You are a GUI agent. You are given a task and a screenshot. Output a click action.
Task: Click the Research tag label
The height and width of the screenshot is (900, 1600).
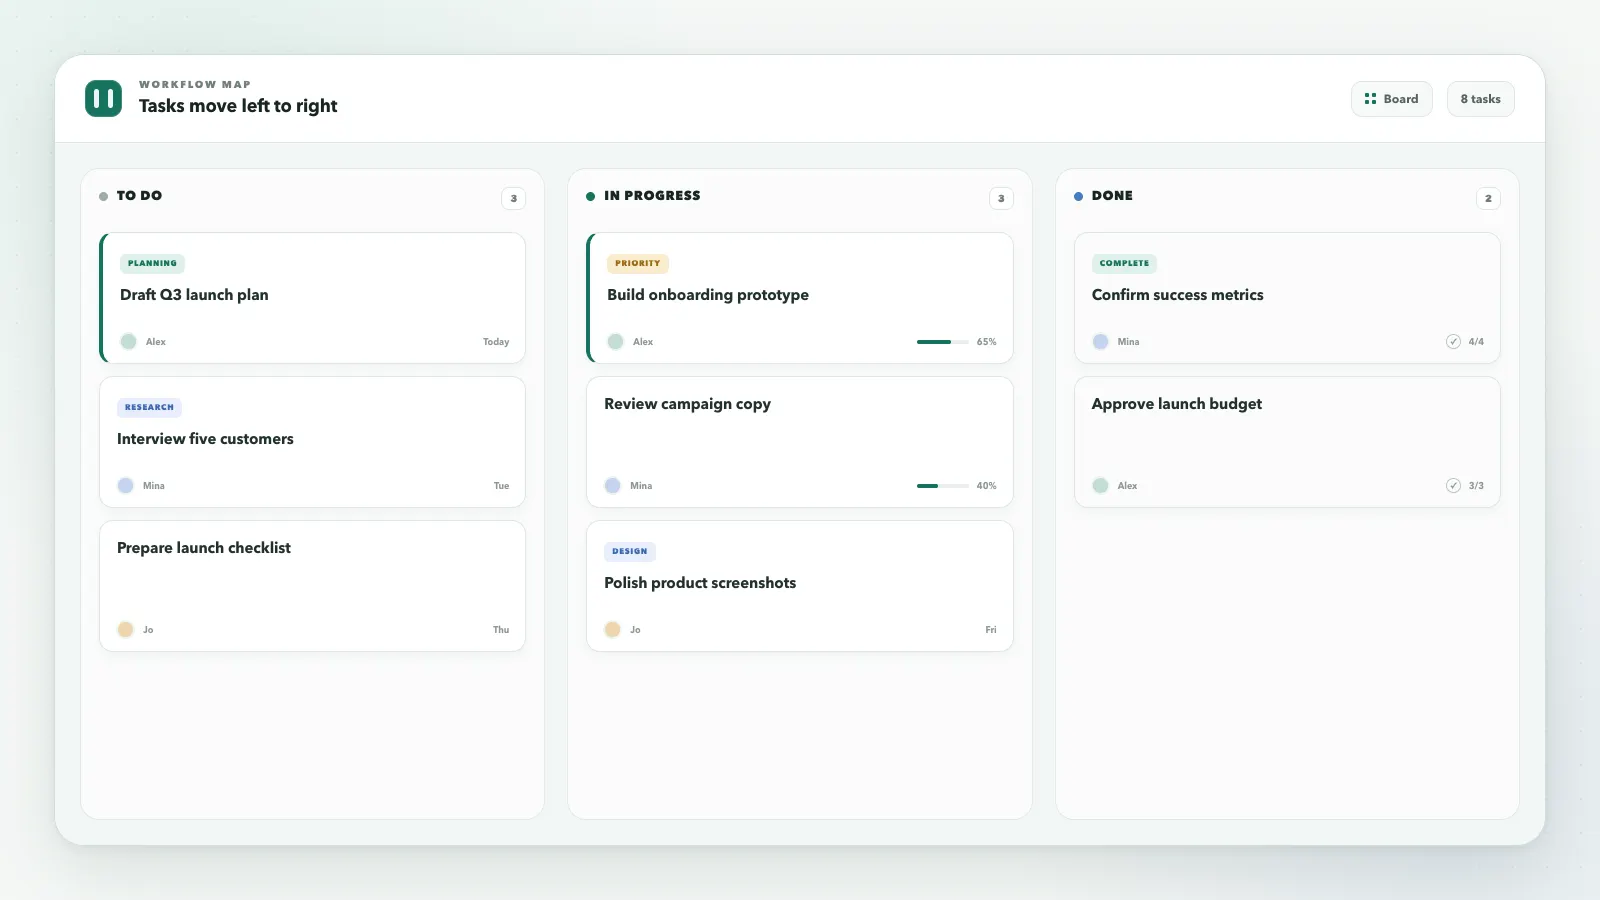coord(149,408)
